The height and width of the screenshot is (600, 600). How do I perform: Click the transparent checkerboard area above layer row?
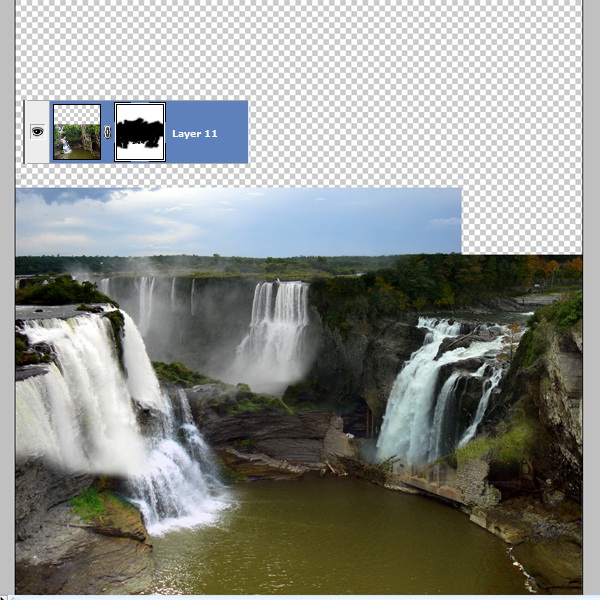(300, 50)
